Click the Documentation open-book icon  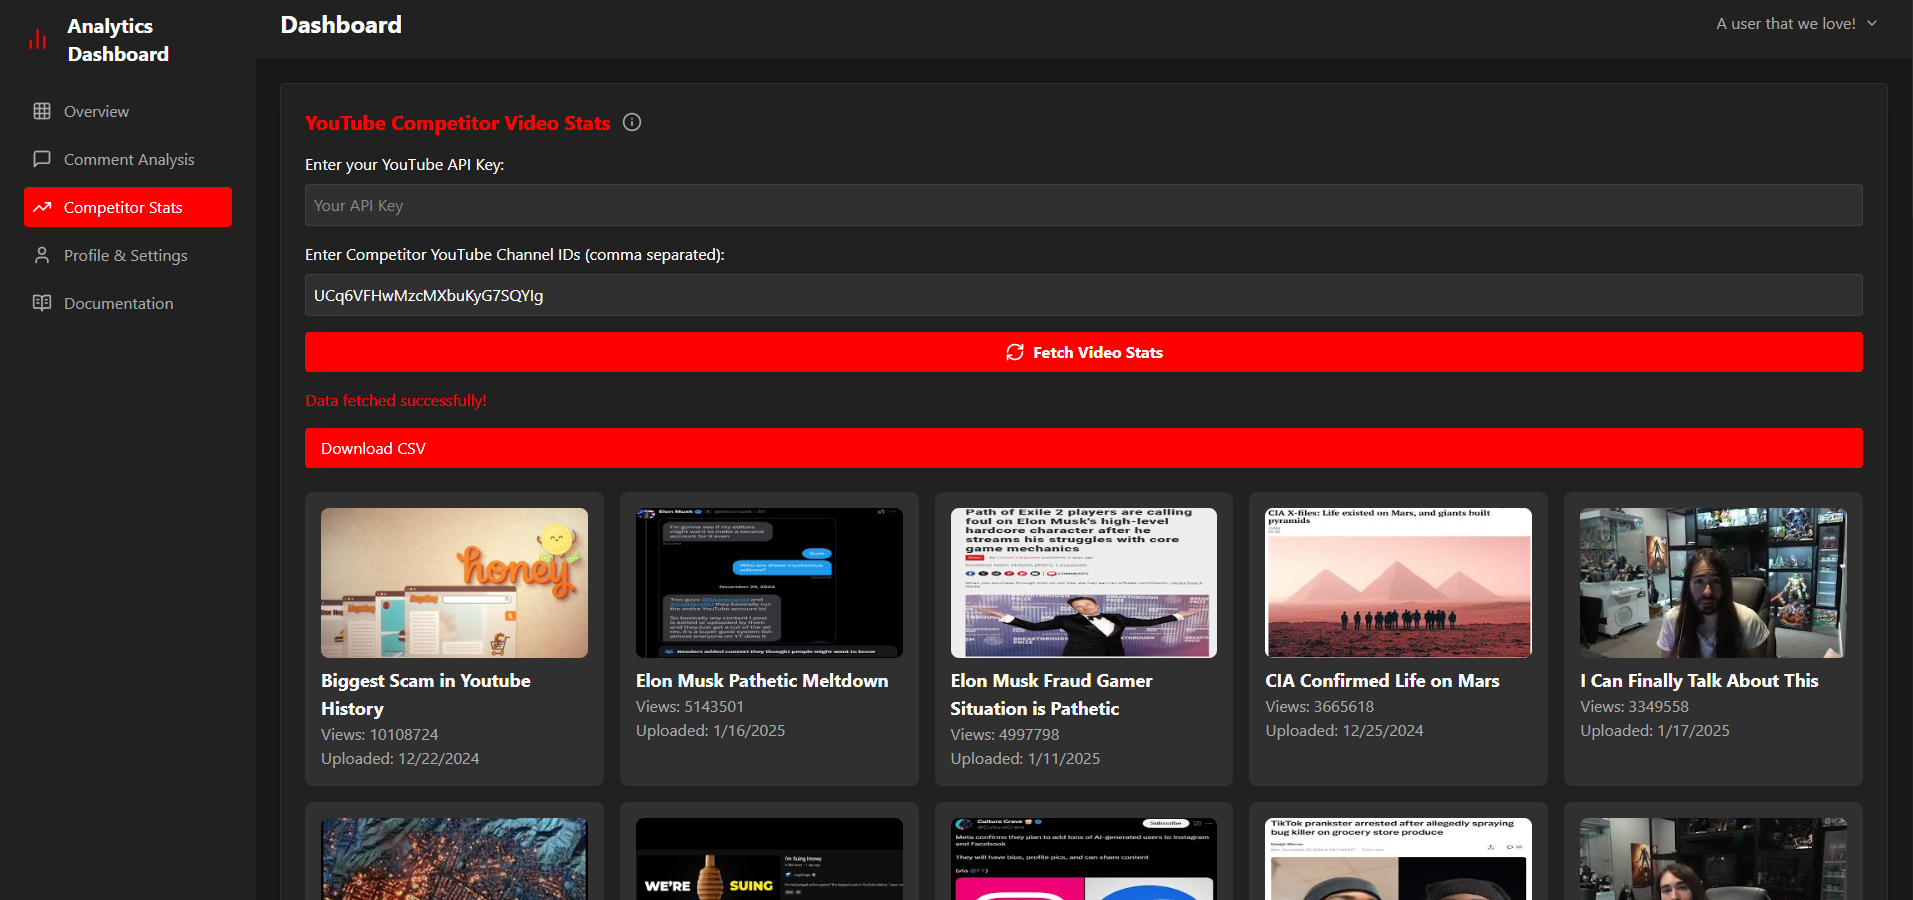(42, 303)
